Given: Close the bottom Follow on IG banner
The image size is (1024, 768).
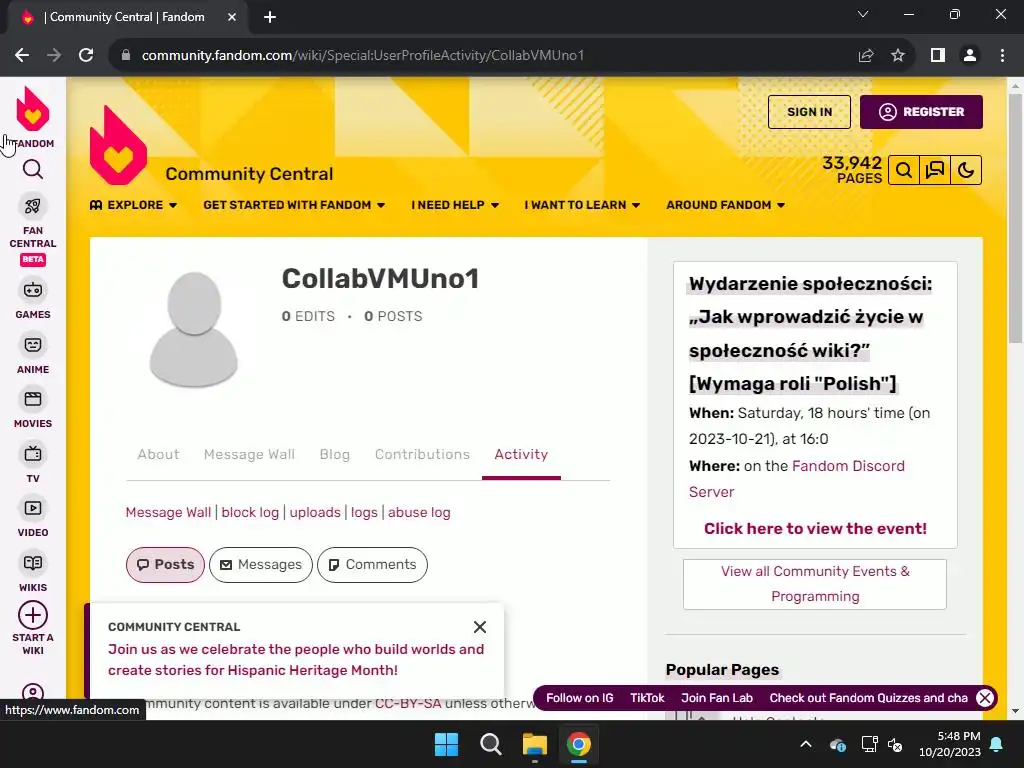Looking at the screenshot, I should click(985, 698).
